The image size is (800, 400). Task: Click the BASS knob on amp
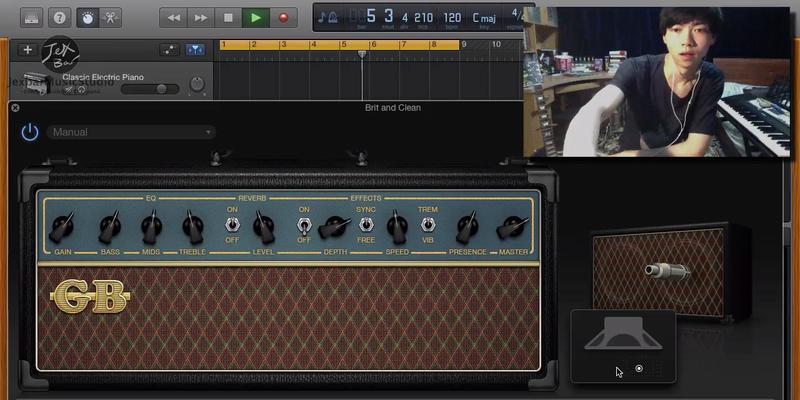click(110, 227)
